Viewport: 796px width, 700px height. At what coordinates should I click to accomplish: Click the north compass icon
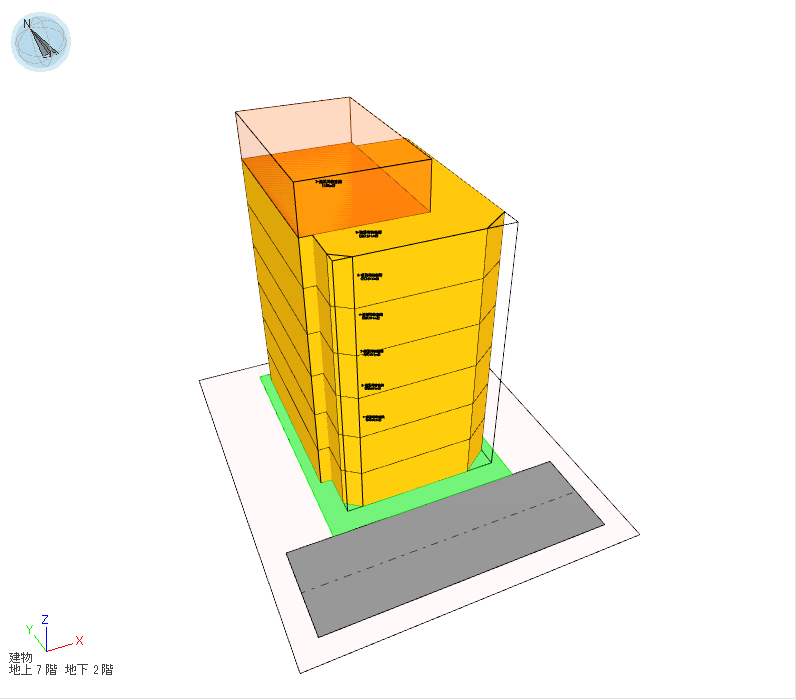click(x=41, y=42)
